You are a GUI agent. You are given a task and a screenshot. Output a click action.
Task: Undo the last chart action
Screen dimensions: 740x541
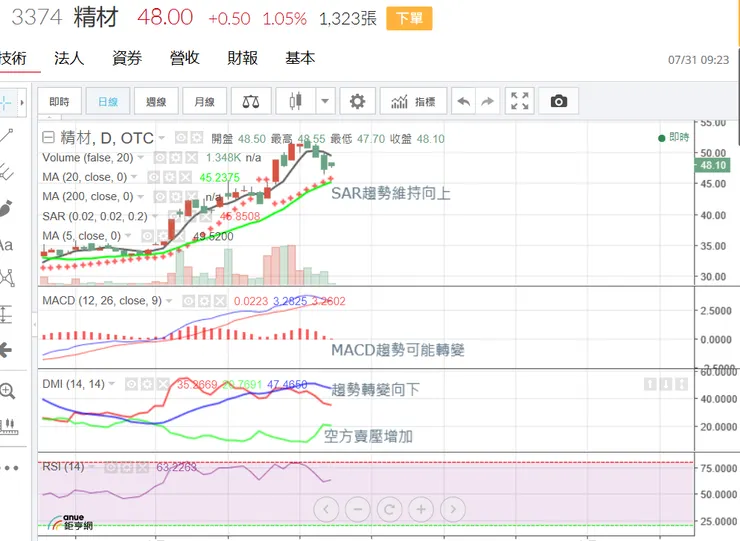(x=463, y=101)
